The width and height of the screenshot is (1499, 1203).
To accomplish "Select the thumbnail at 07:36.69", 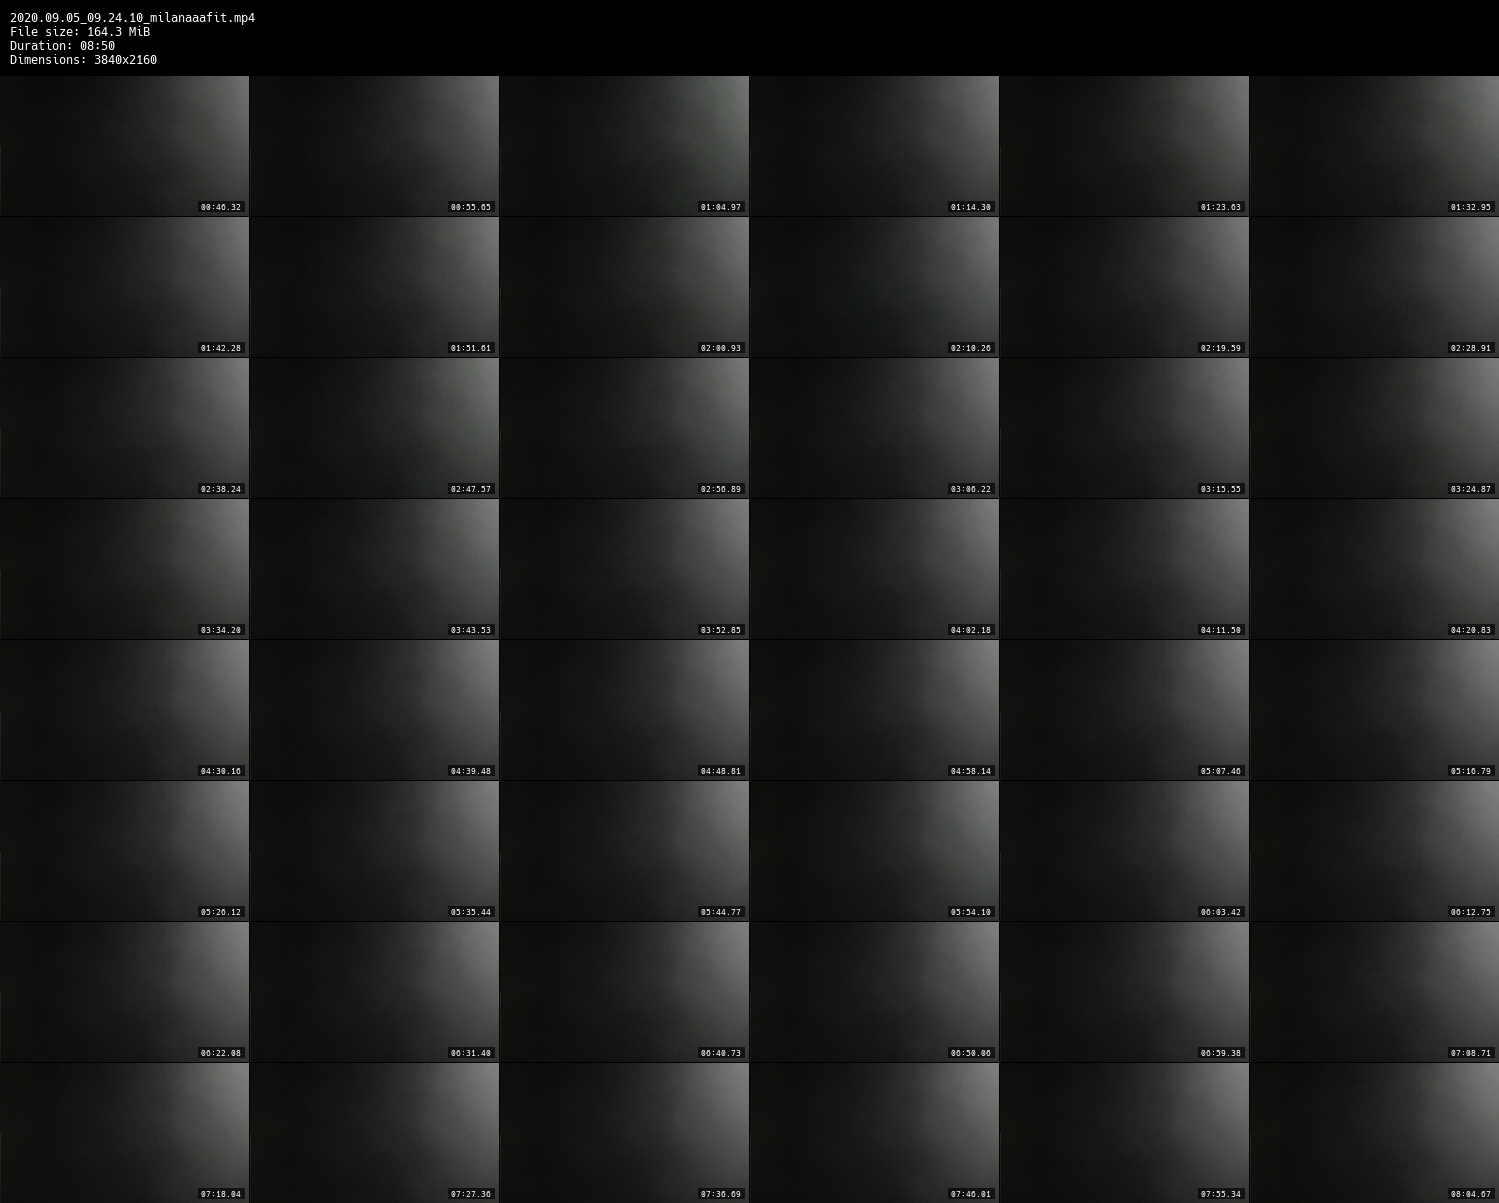I will click(624, 1133).
